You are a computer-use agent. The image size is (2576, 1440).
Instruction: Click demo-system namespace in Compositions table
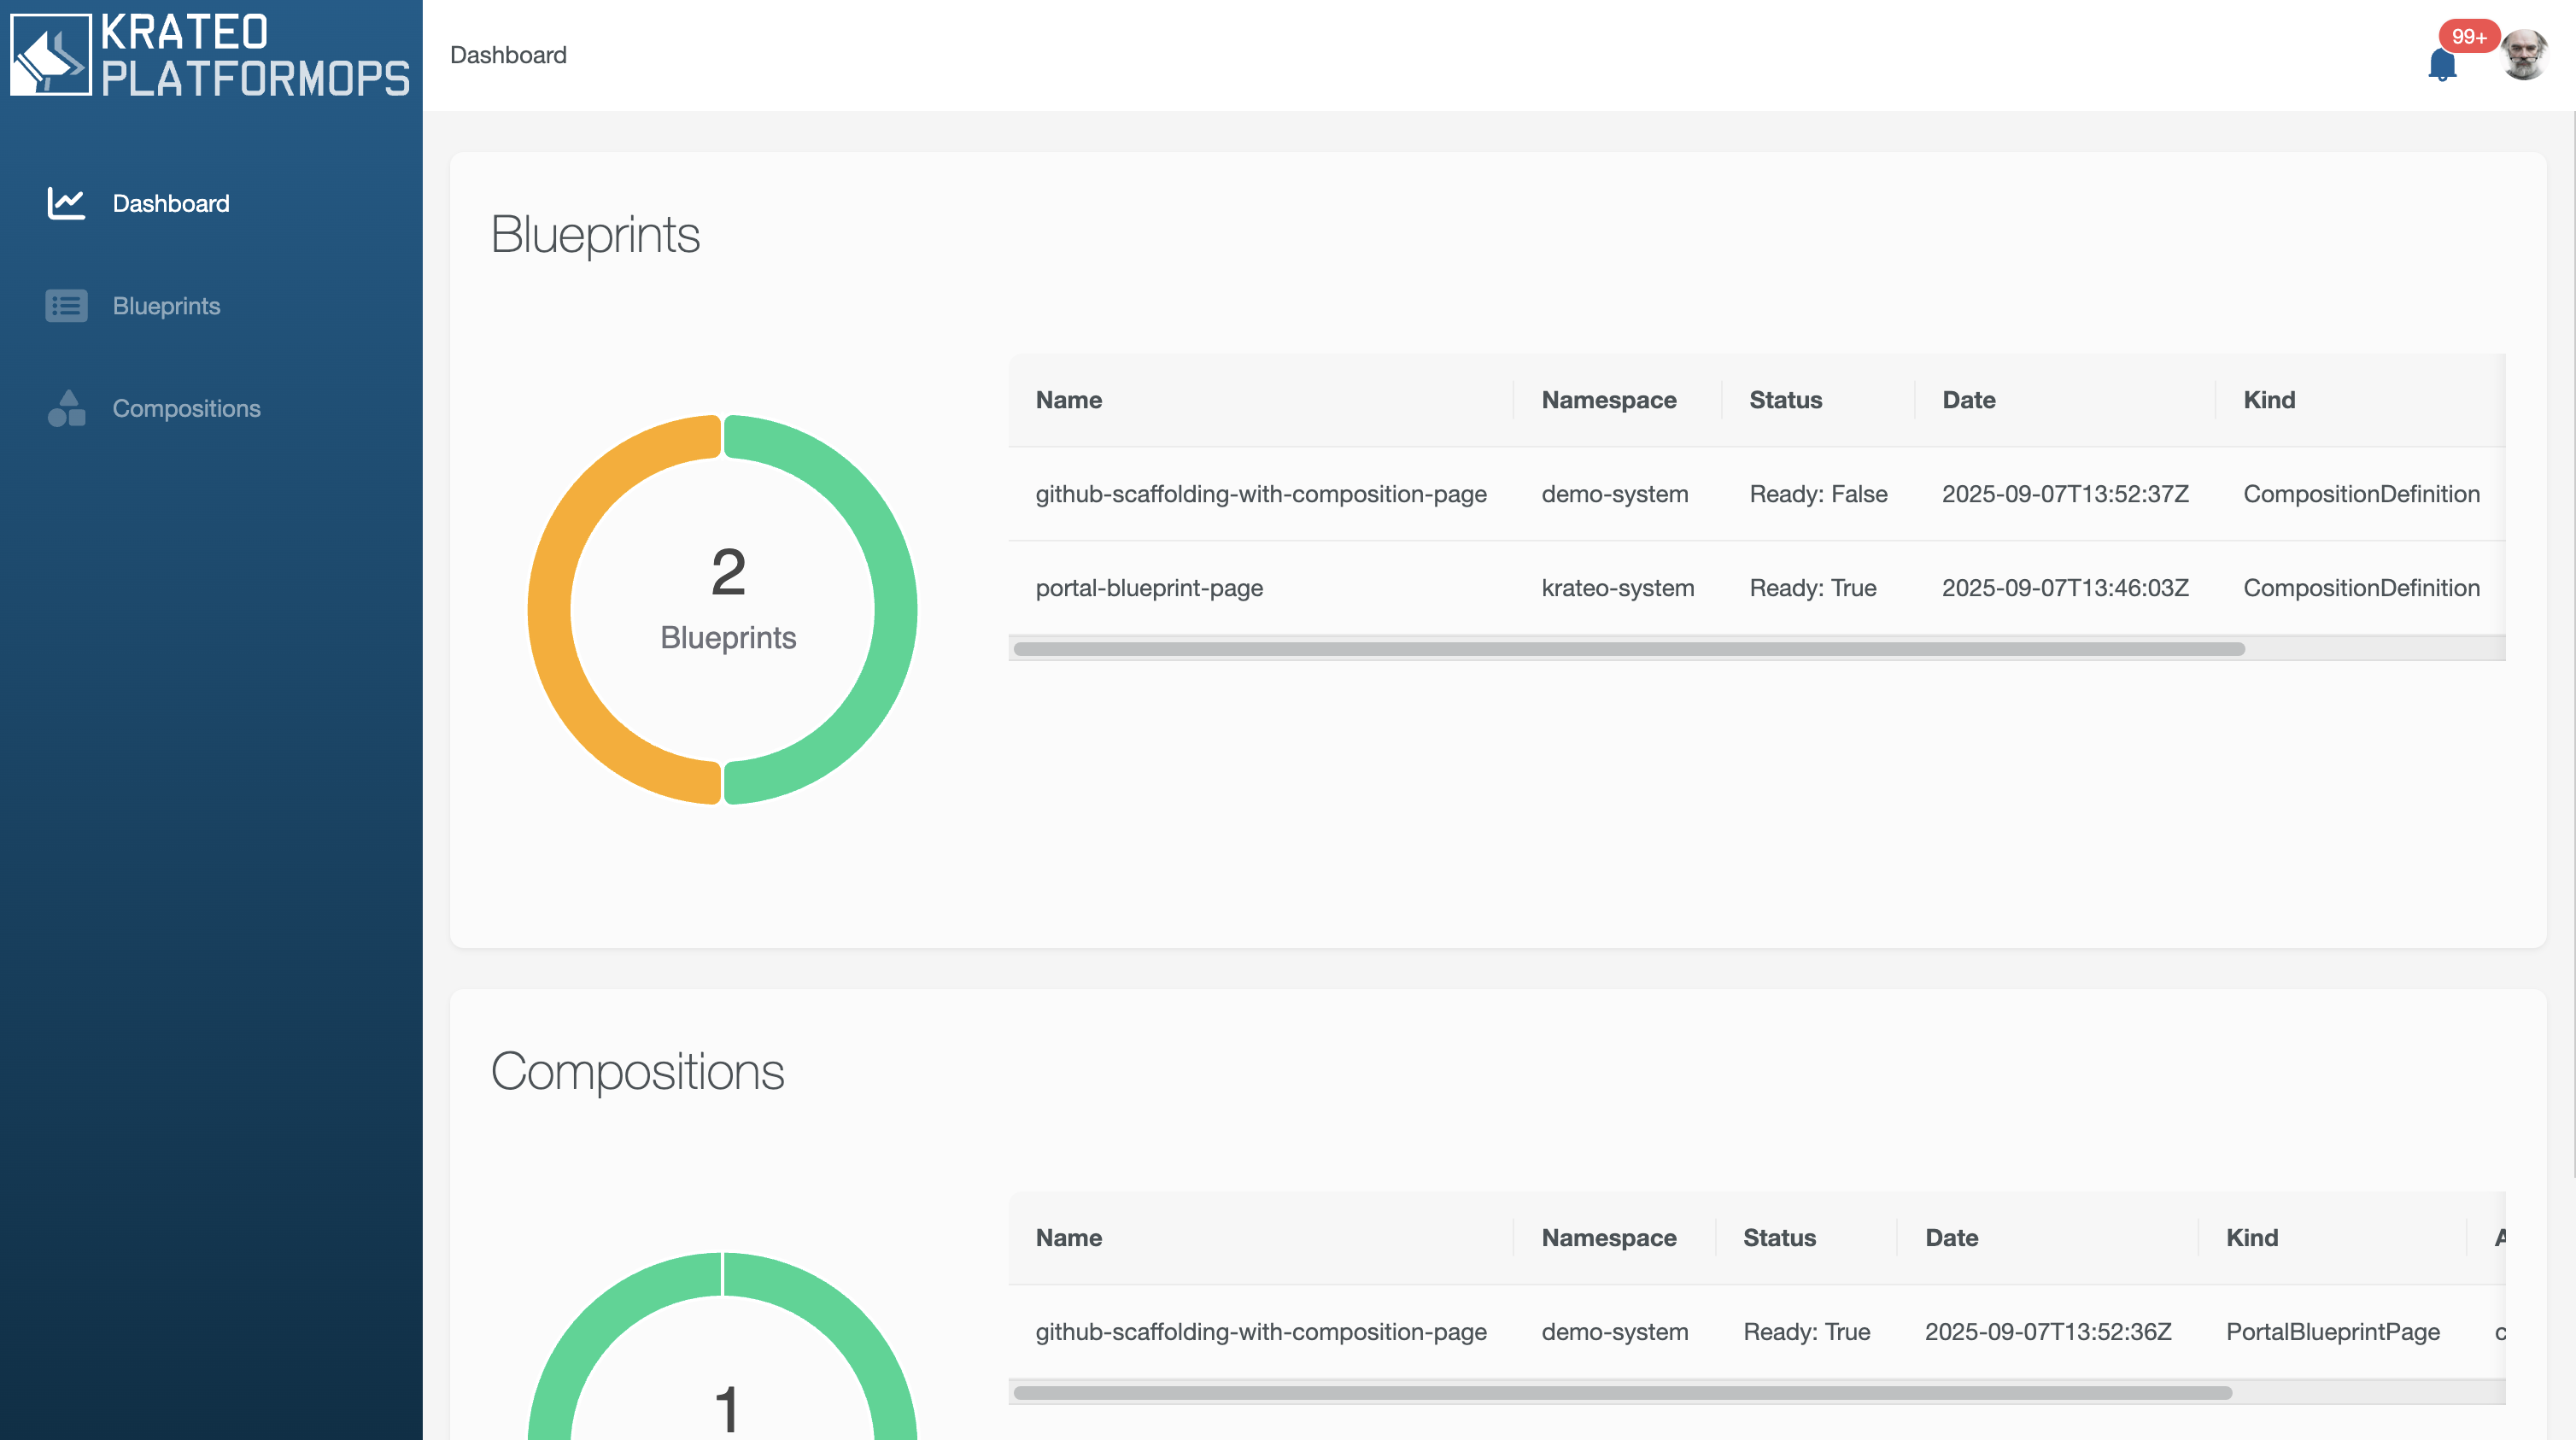click(1615, 1332)
